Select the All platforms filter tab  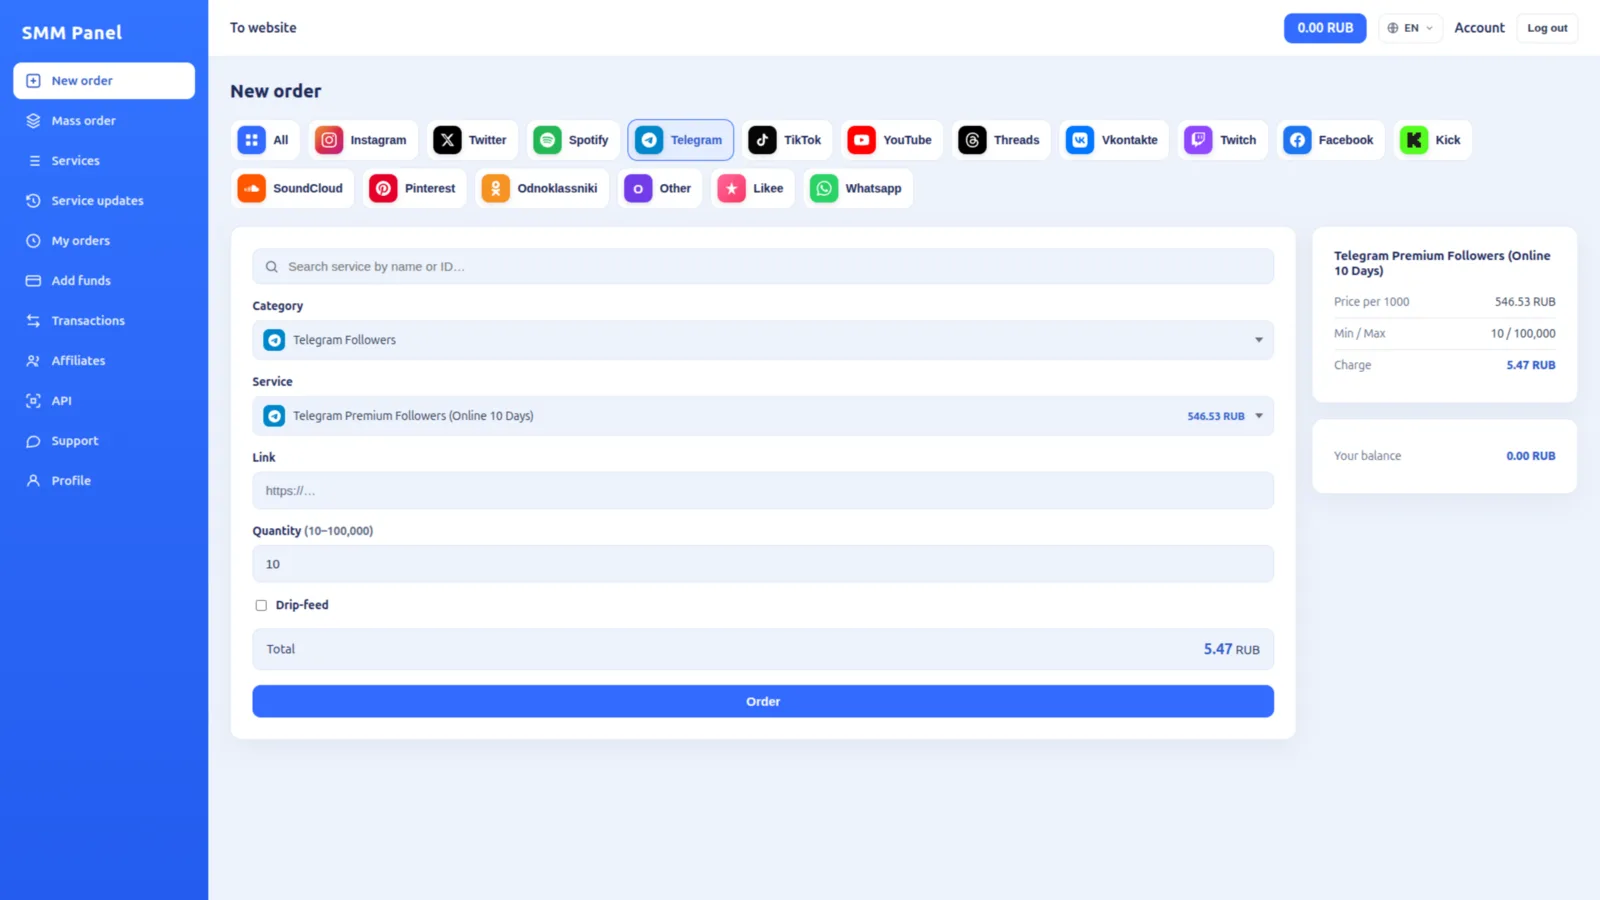pos(266,140)
